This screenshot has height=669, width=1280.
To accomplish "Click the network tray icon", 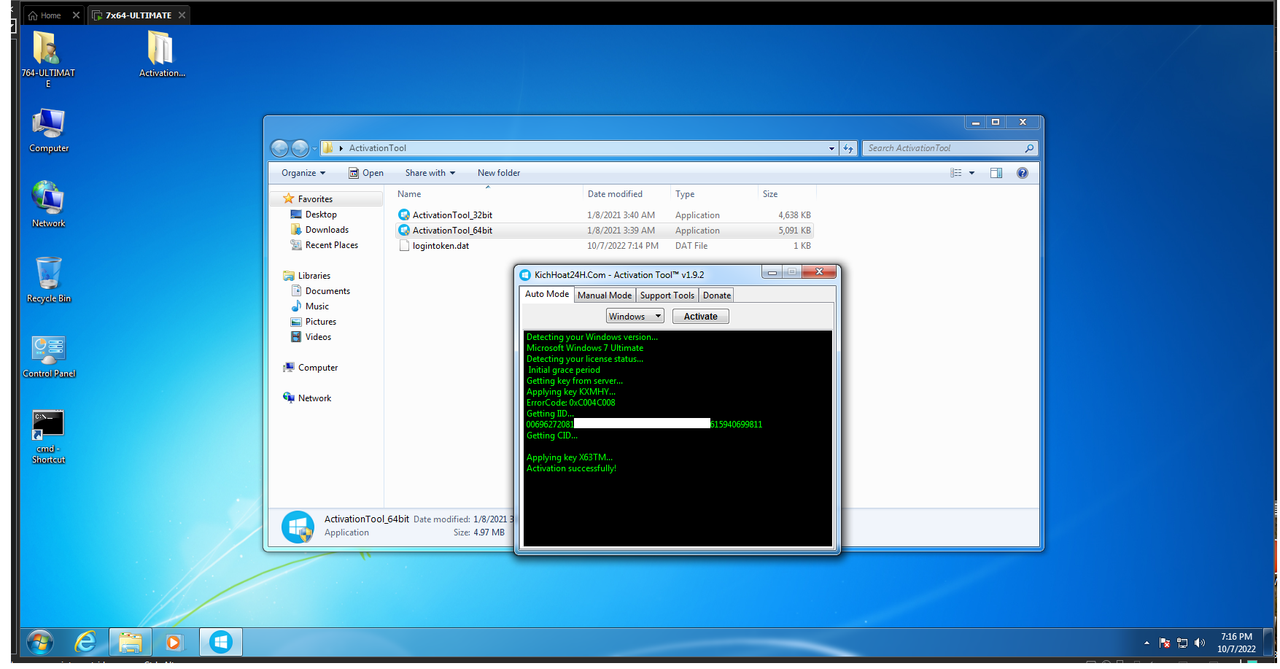I will [1182, 643].
